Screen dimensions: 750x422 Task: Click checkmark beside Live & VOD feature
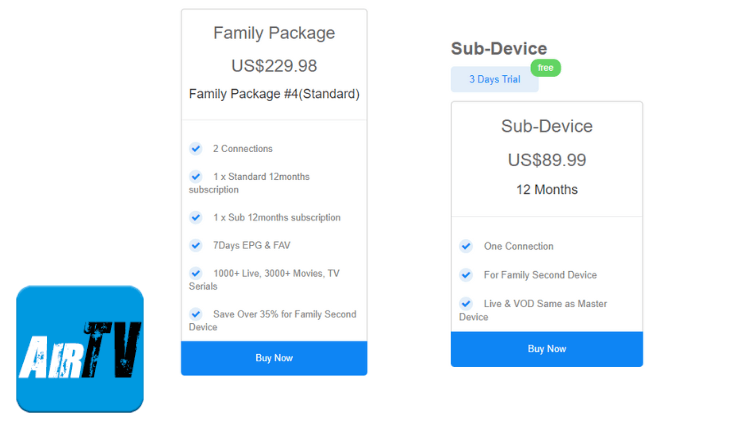point(466,303)
